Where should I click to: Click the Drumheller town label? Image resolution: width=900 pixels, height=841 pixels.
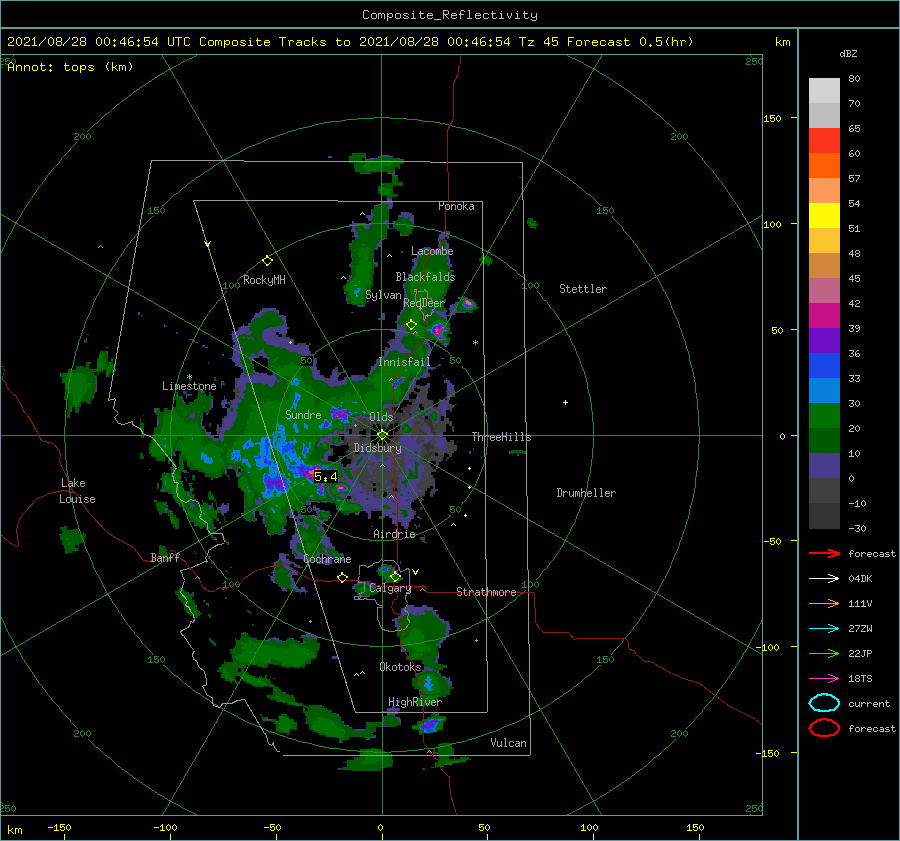pos(585,493)
